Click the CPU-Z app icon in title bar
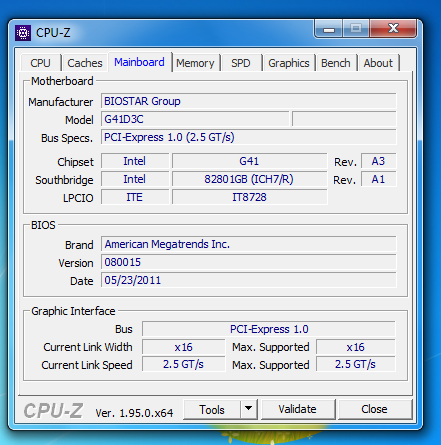This screenshot has width=441, height=445. 23,33
